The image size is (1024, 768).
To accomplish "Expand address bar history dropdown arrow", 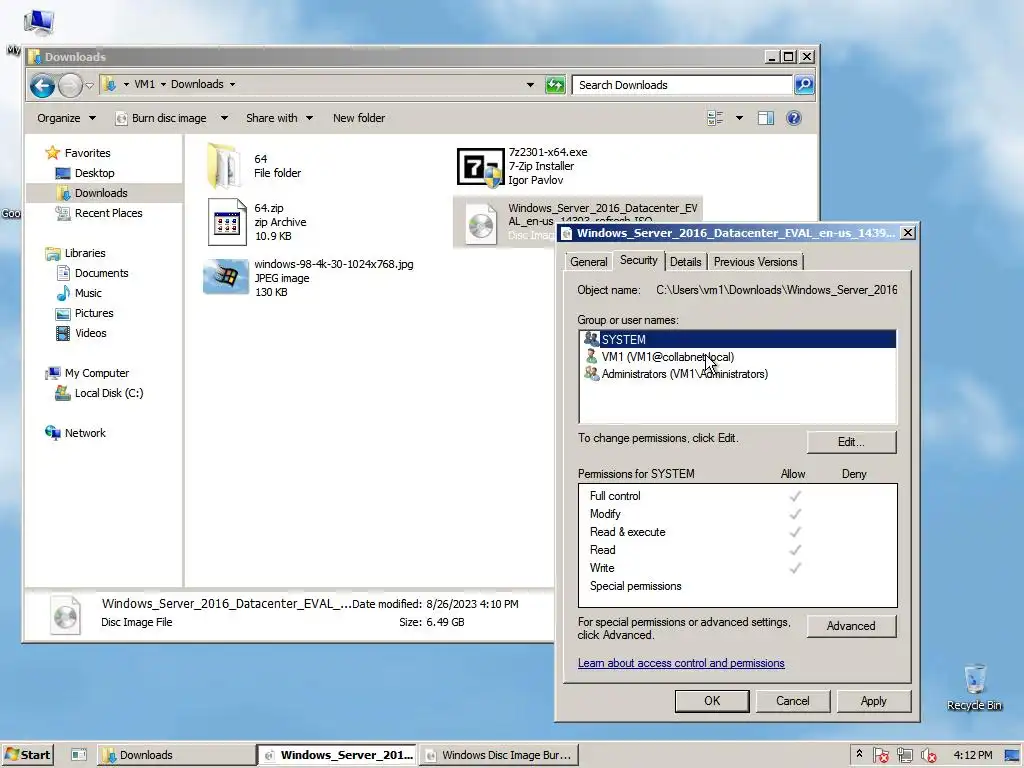I will (x=530, y=85).
